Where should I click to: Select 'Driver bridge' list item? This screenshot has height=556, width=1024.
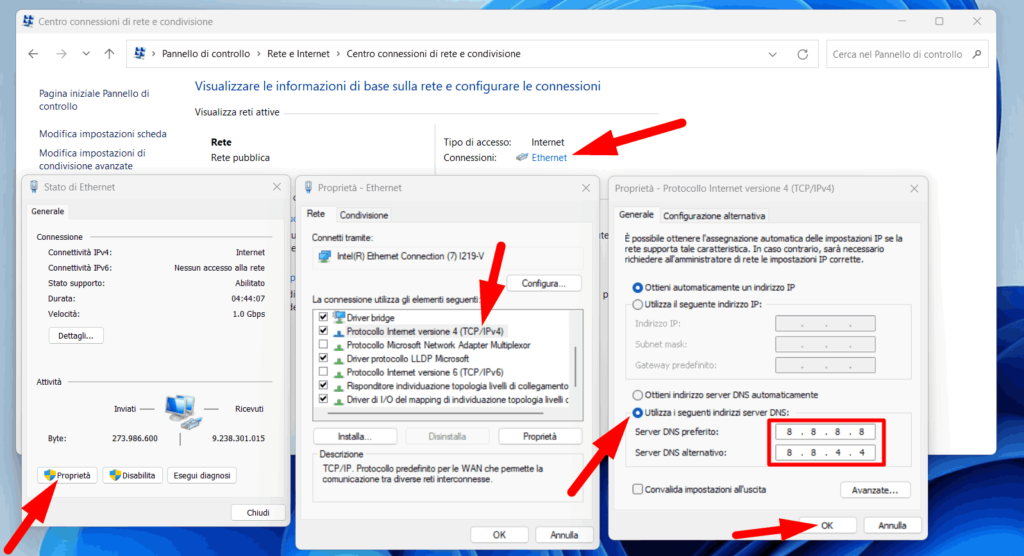pos(370,318)
